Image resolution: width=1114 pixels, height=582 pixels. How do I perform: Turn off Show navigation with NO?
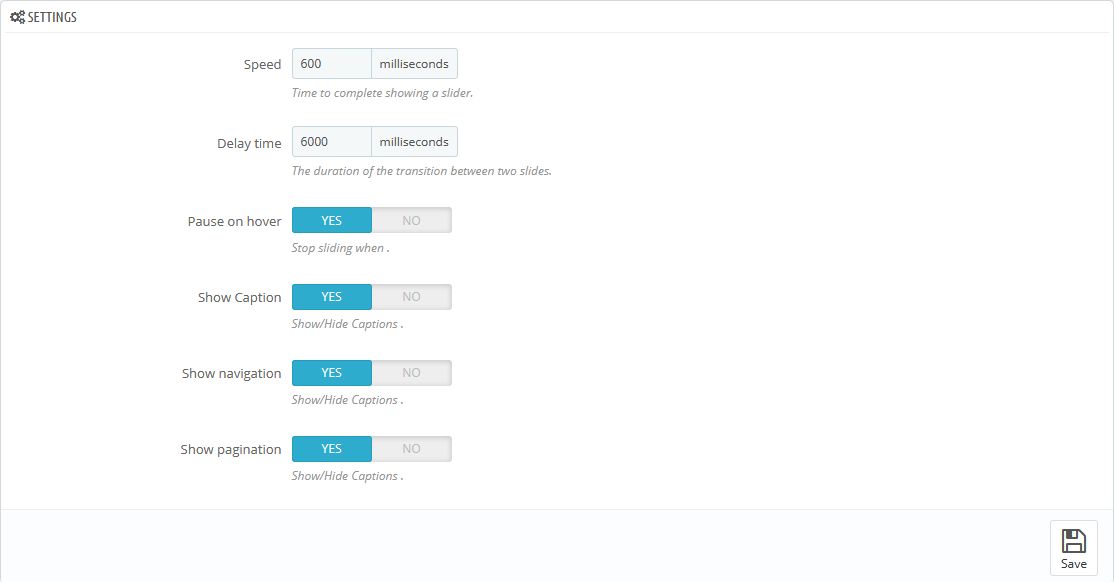(x=411, y=373)
